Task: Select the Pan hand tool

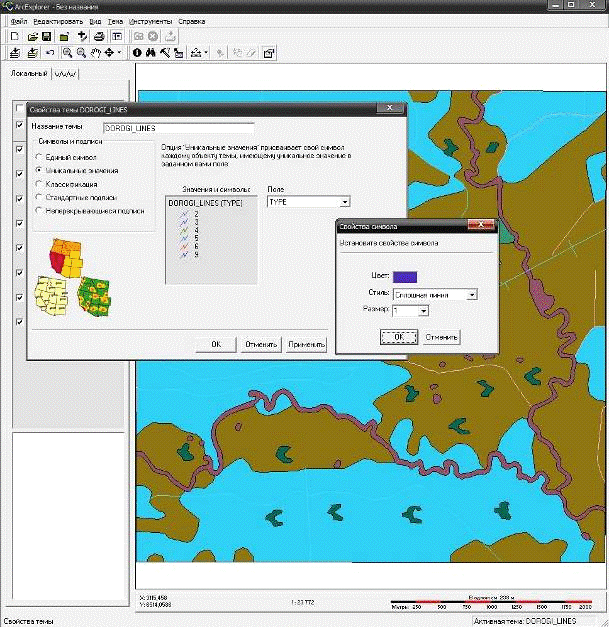Action: coord(95,52)
